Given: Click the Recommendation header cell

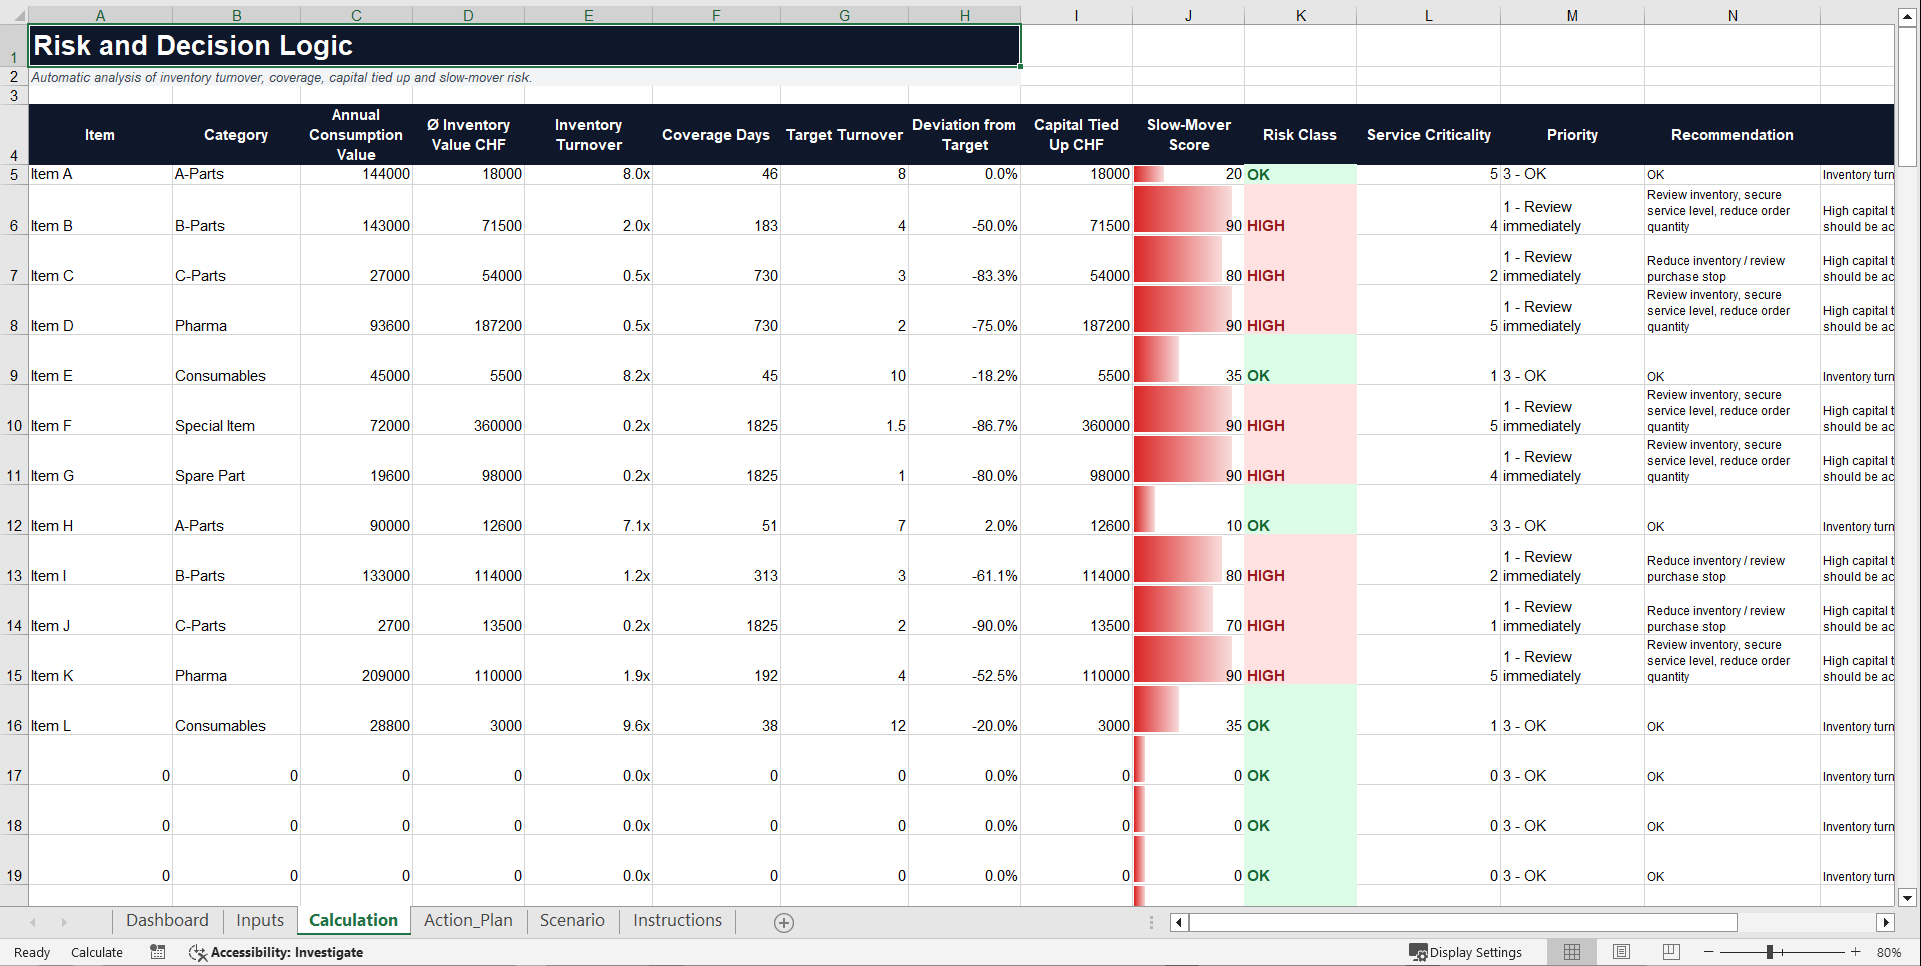Looking at the screenshot, I should pos(1732,135).
